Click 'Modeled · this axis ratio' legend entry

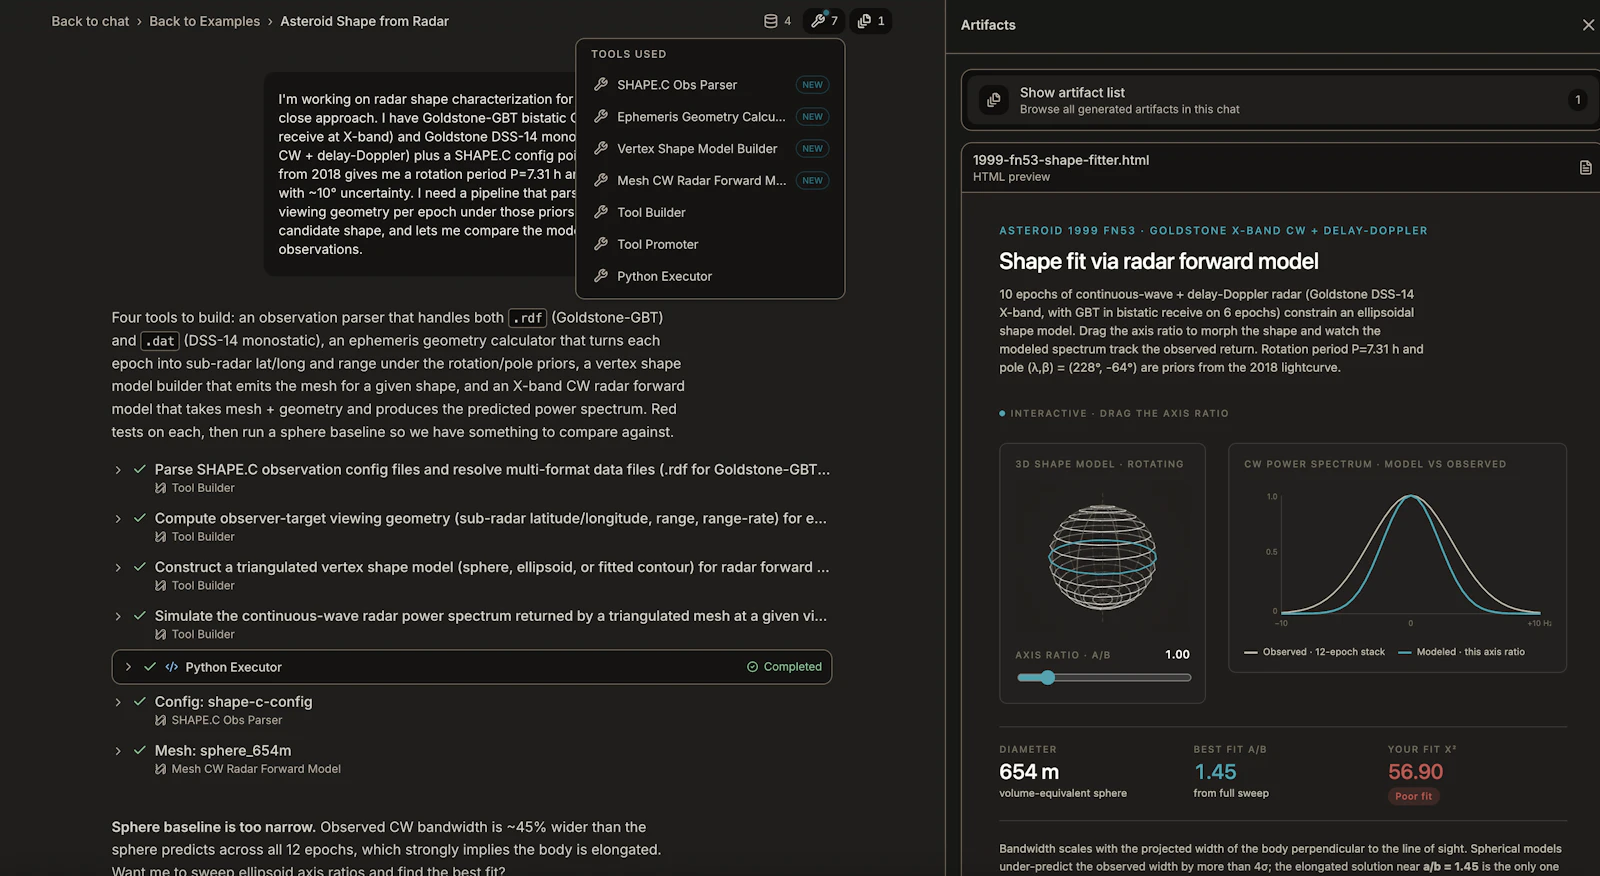[x=1461, y=652]
